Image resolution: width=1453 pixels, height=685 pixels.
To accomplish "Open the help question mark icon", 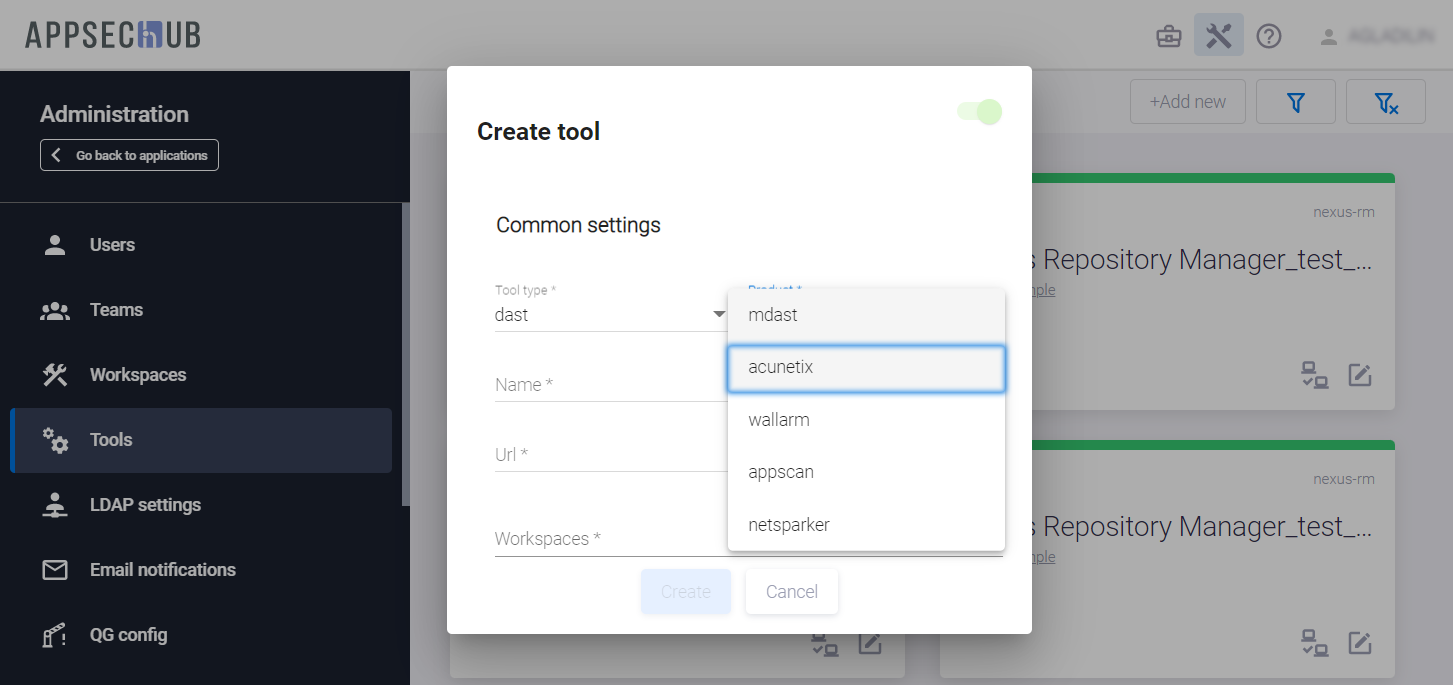I will pos(1269,37).
